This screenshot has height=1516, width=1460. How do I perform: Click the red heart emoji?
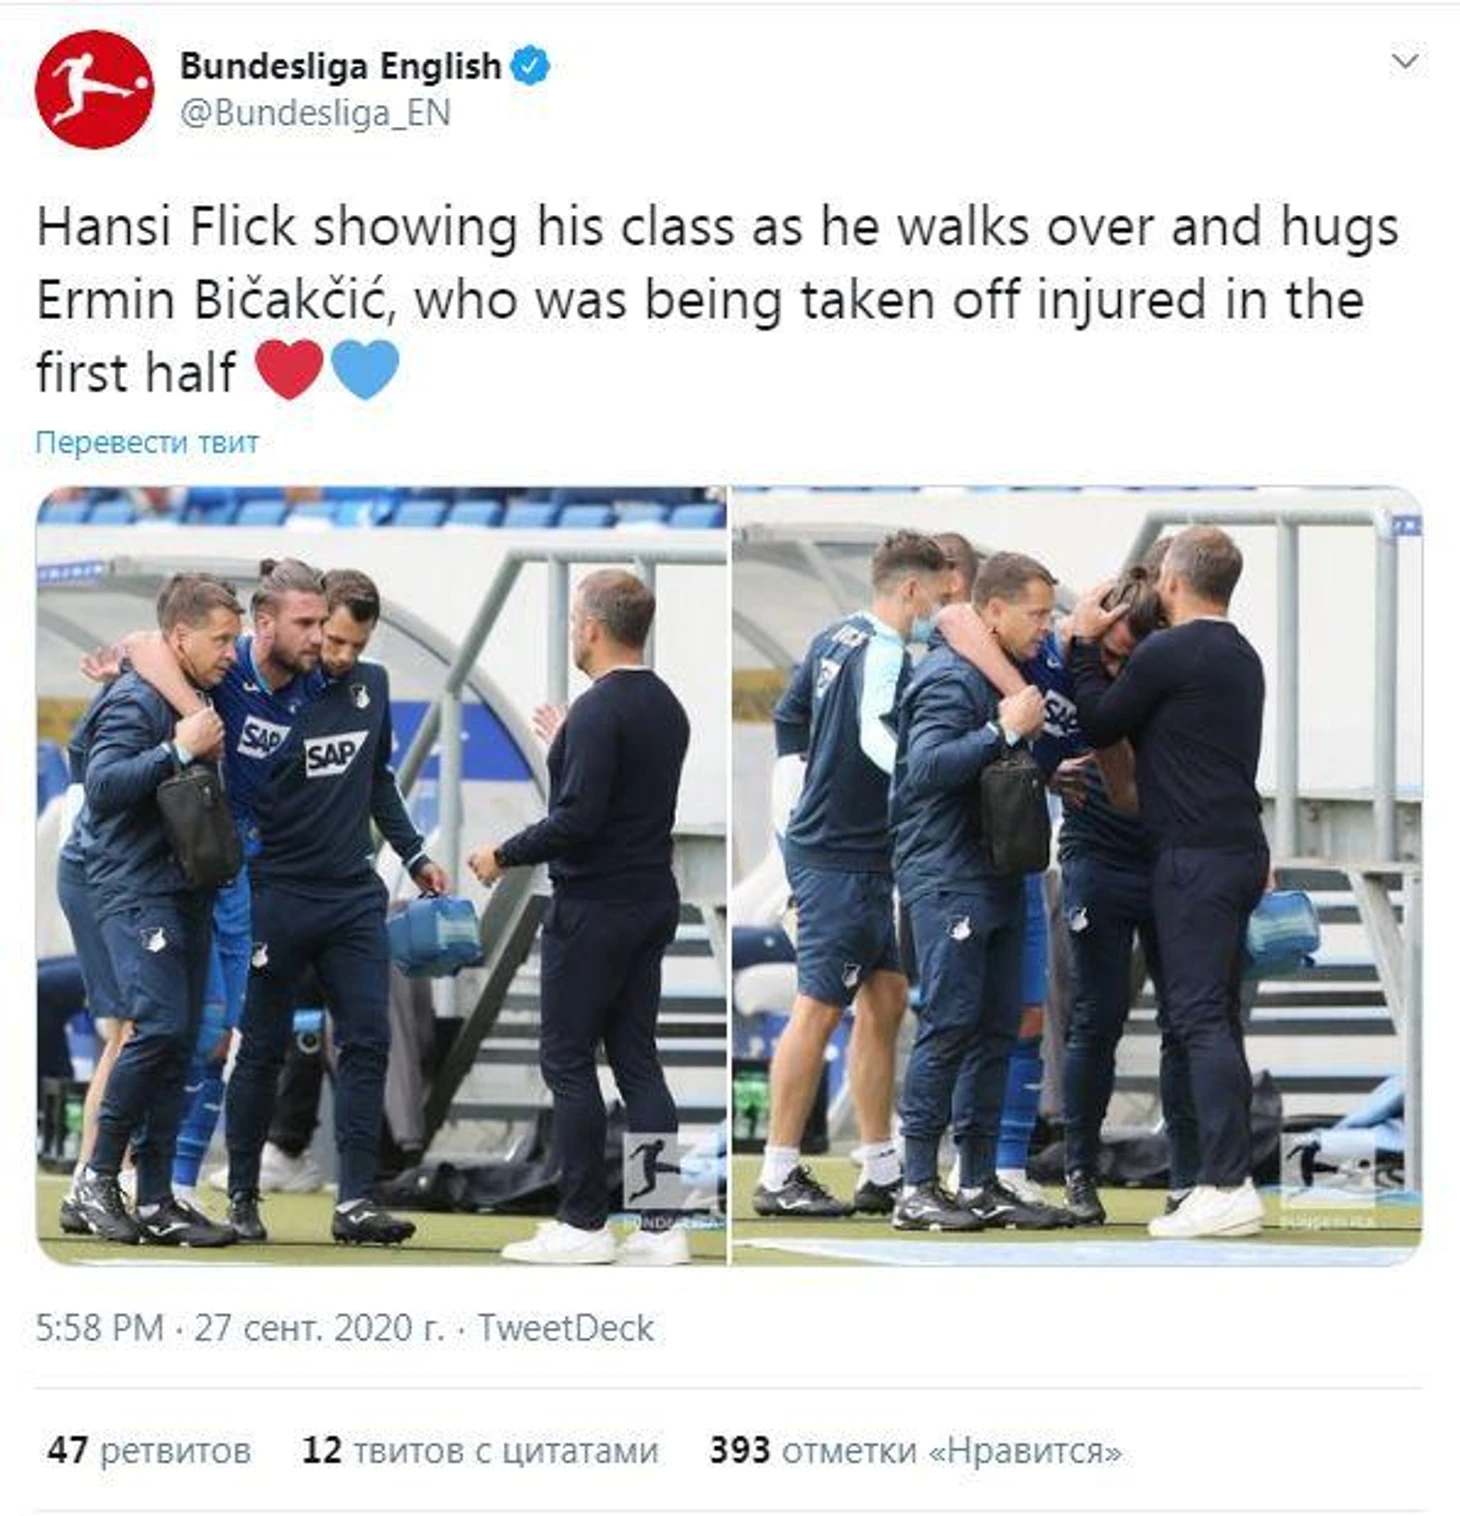[x=289, y=369]
